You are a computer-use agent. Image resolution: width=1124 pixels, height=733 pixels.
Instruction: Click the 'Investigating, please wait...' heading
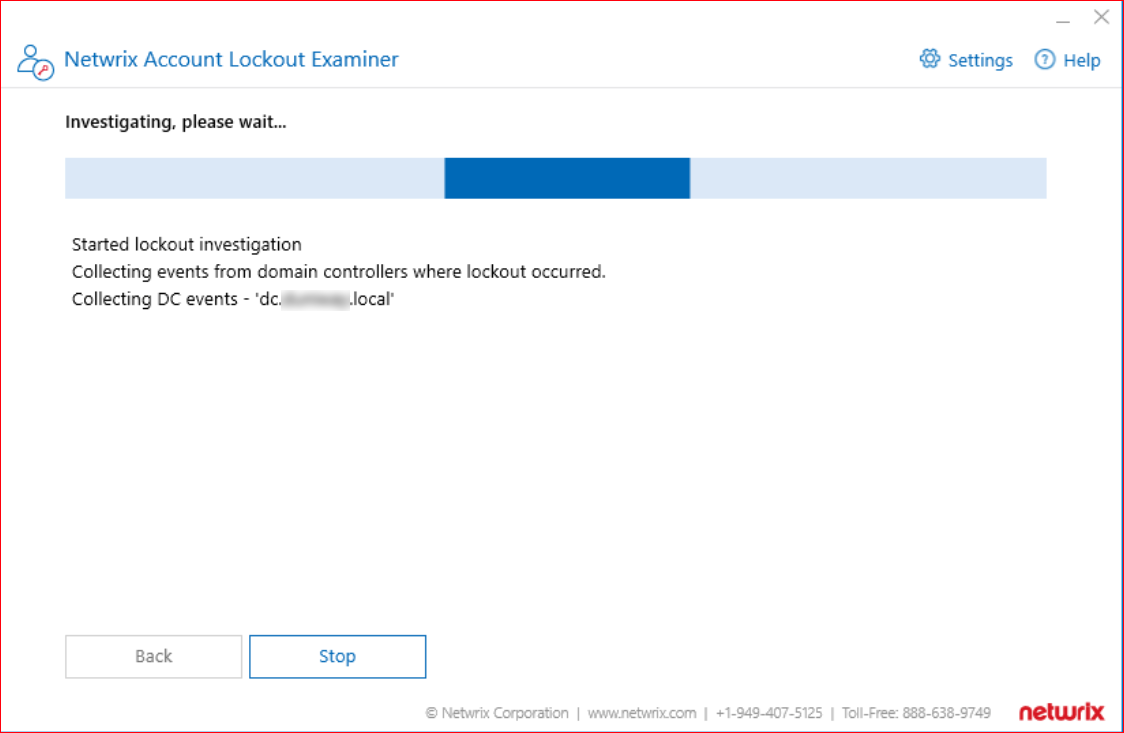click(176, 122)
